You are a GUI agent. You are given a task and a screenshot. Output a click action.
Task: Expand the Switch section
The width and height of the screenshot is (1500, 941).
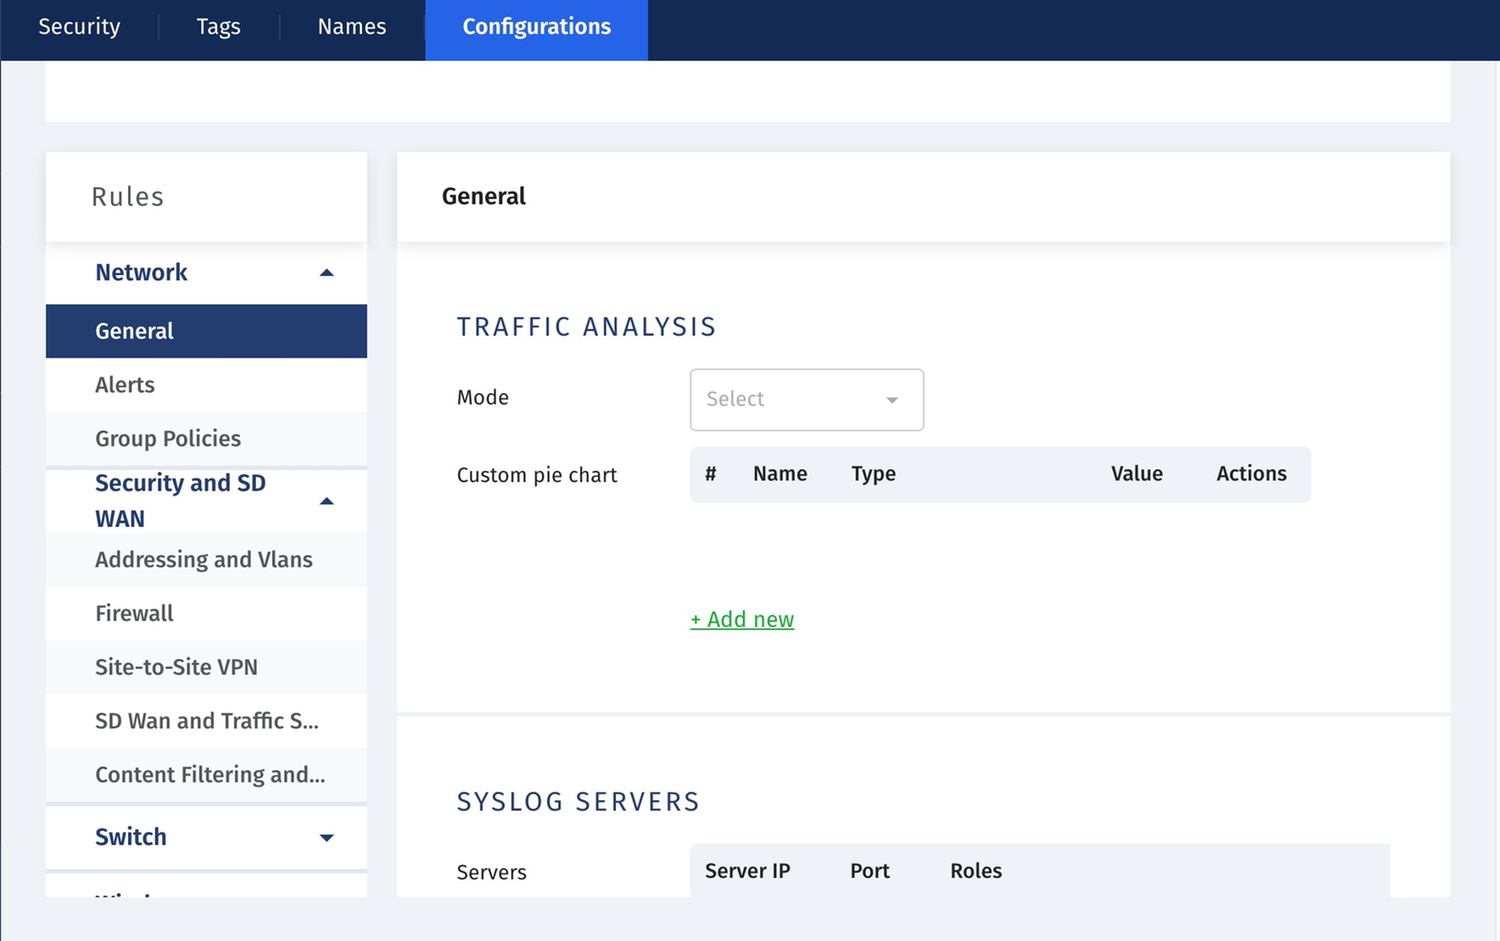[326, 837]
